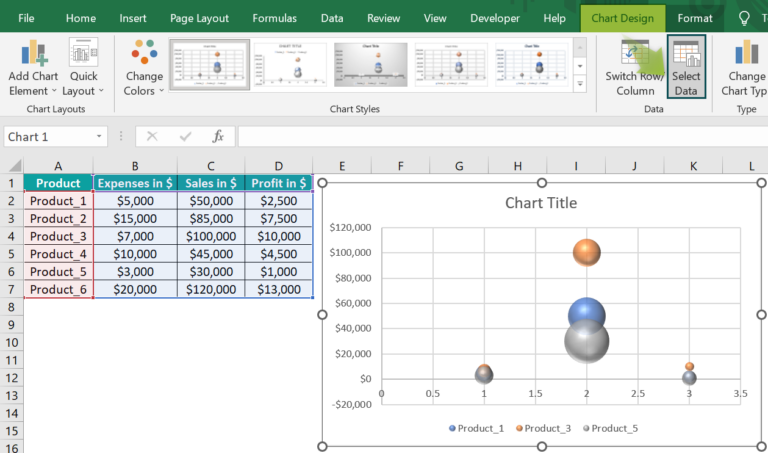Viewport: 768px width, 453px height.
Task: Click Product_3 legend entry
Action: (543, 429)
